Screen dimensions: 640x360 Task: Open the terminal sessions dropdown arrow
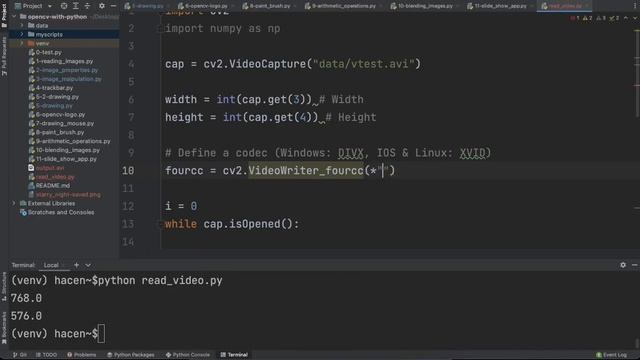tap(88, 265)
